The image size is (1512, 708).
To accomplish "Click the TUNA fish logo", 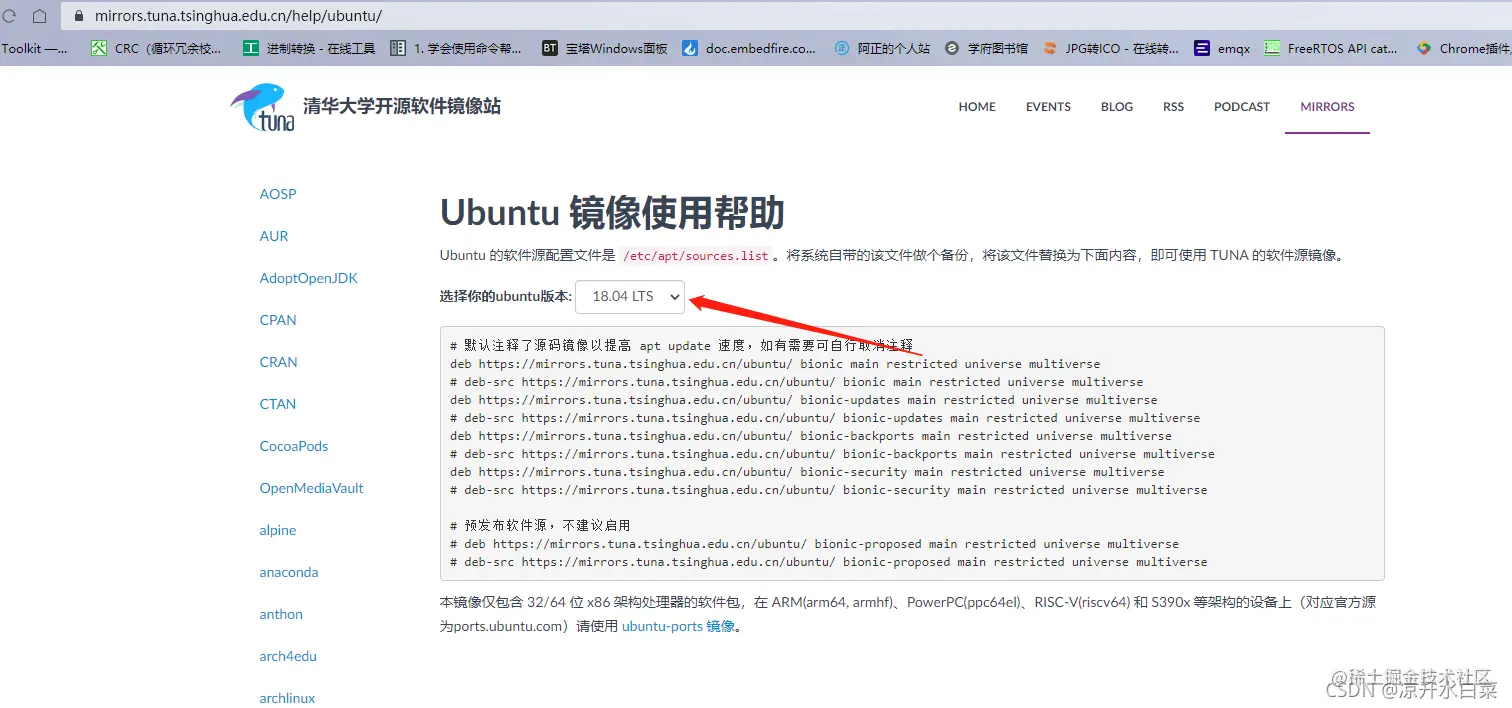I will (x=262, y=107).
